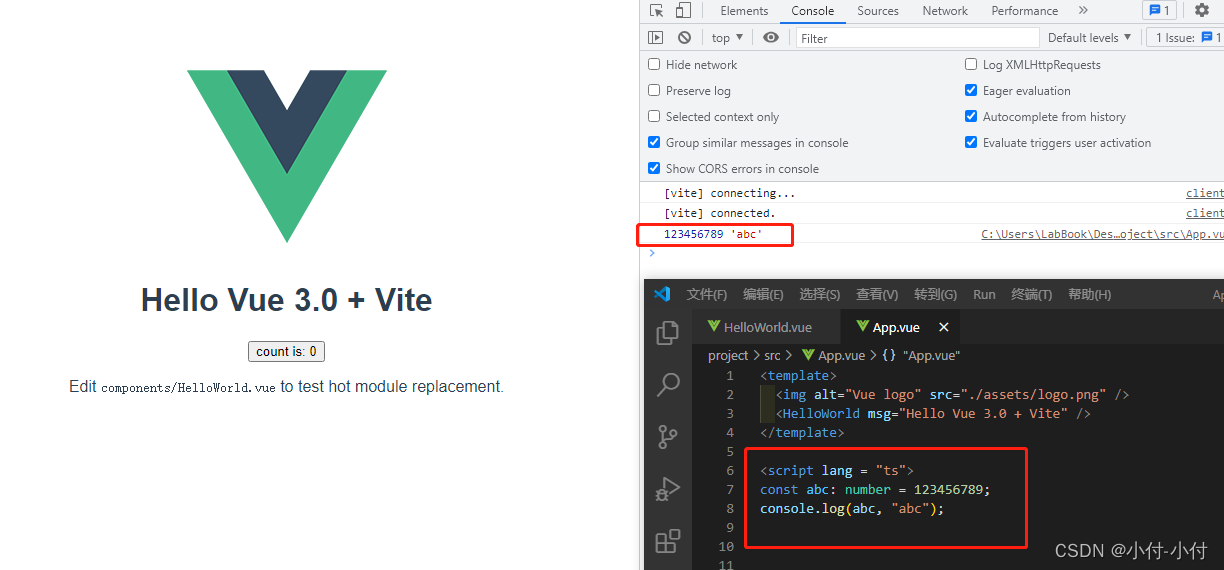Screen dimensions: 1224x570
Task: Open the 帮助(H) menu
Action: [1089, 294]
